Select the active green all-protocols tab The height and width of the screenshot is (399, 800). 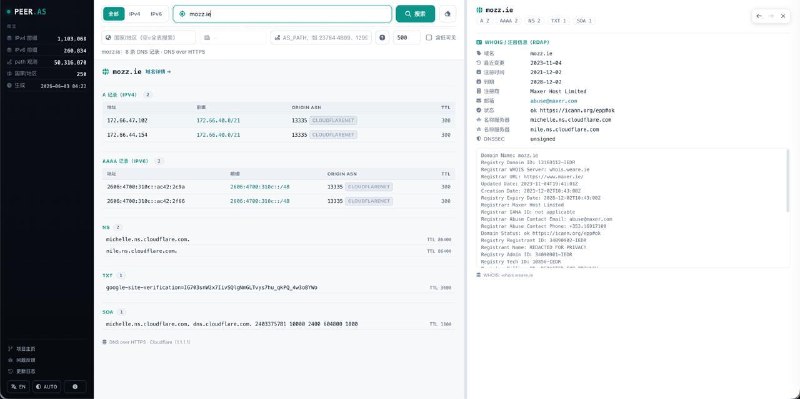tap(114, 14)
